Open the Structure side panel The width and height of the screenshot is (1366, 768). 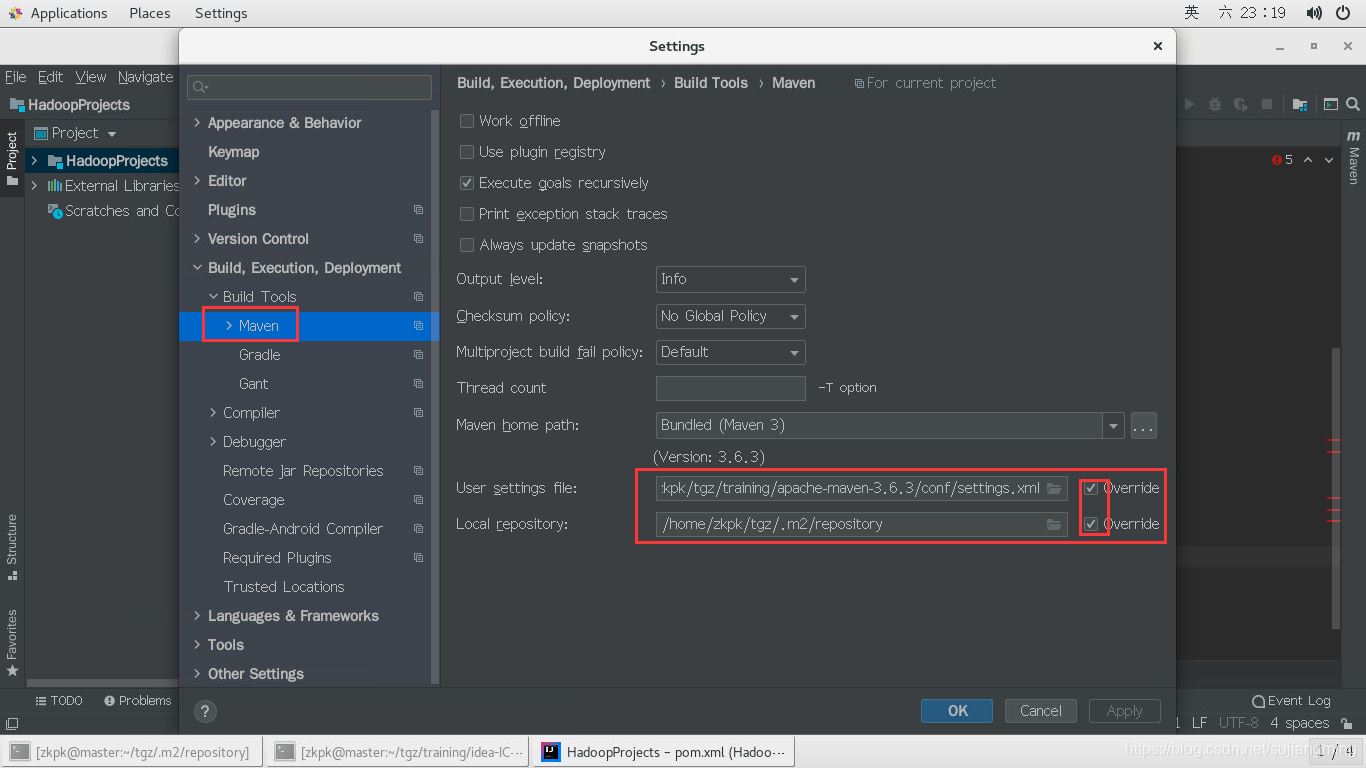[x=12, y=547]
